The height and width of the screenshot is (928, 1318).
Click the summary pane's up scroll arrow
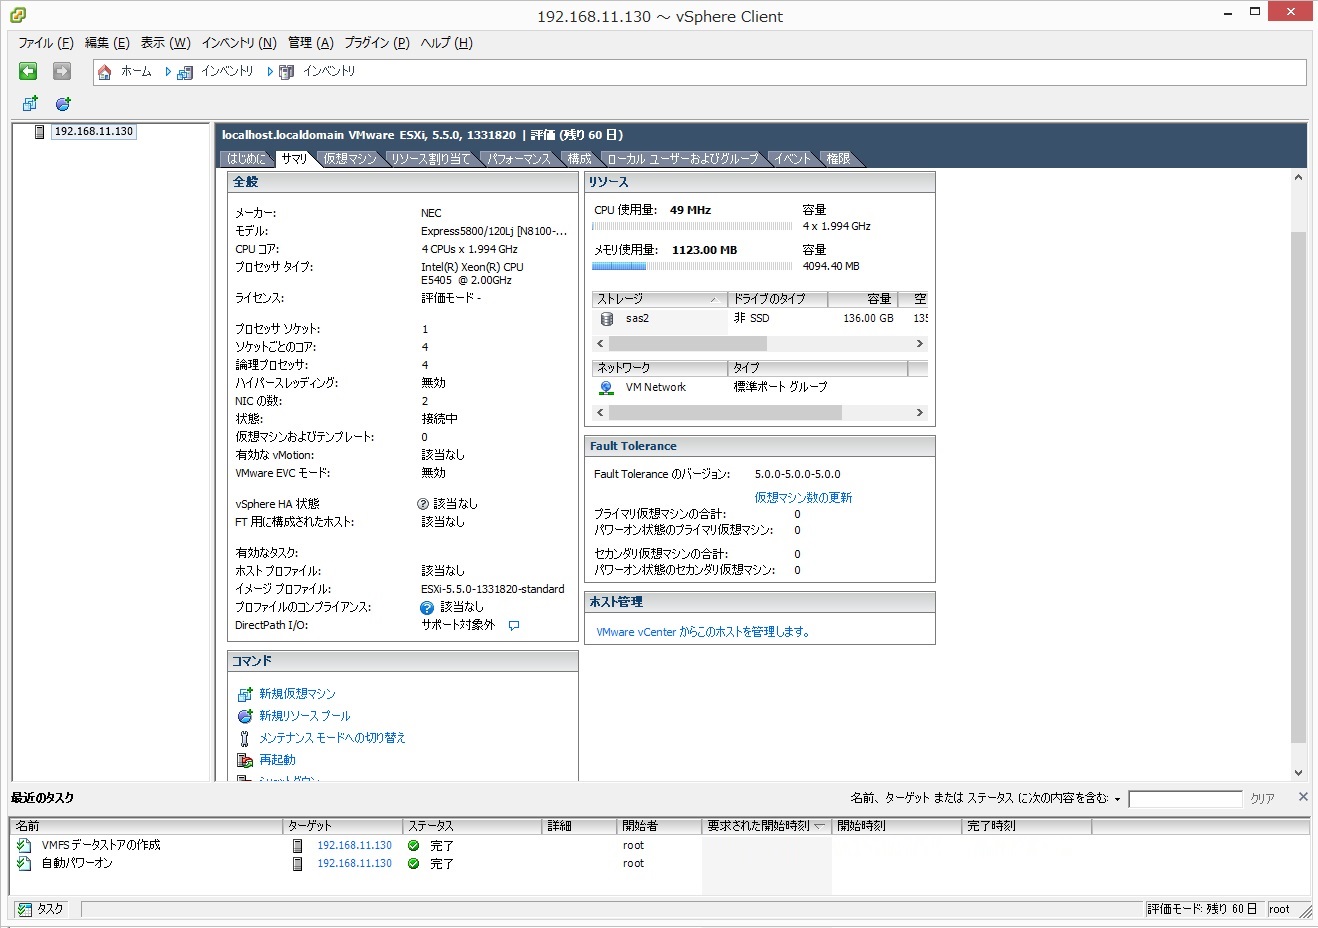pyautogui.click(x=1299, y=178)
